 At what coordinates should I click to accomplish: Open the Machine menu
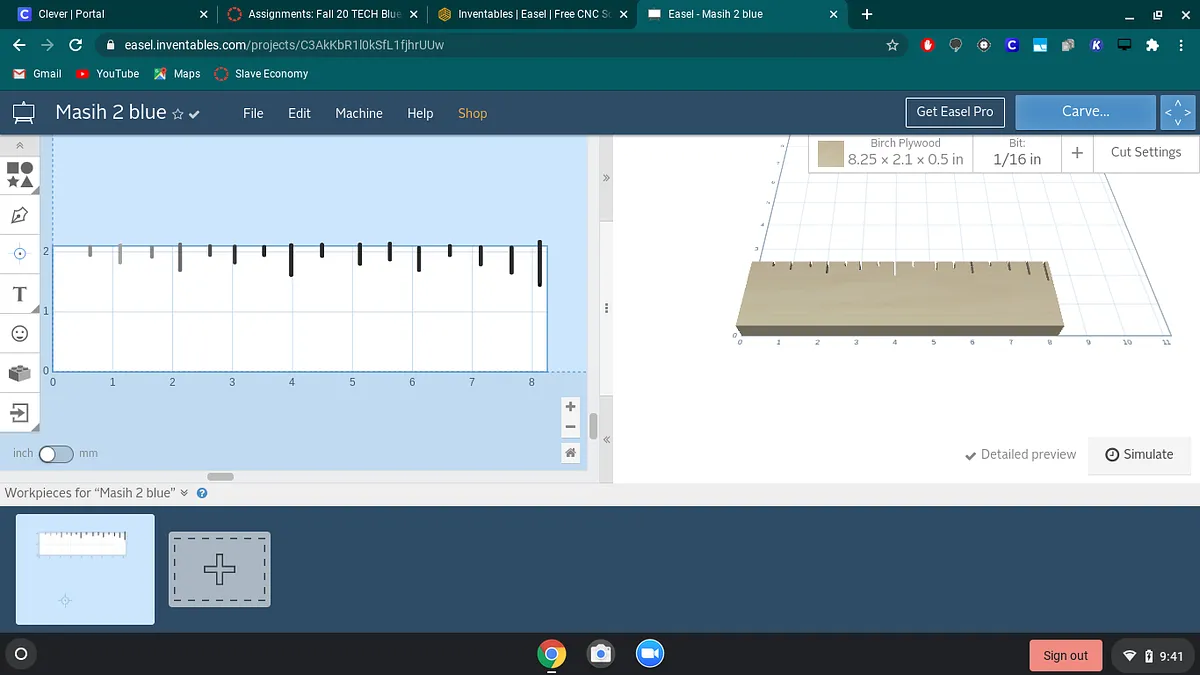tap(358, 113)
